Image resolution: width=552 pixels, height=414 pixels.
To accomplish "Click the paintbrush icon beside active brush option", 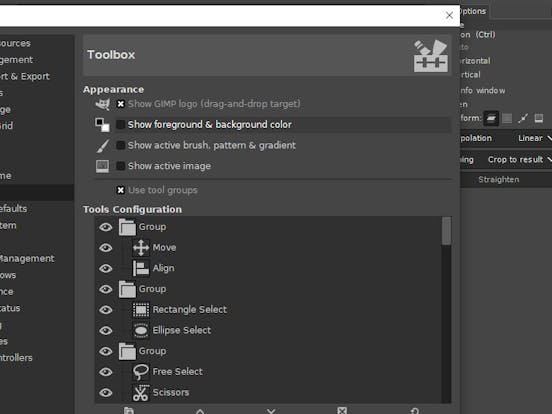I will (102, 145).
